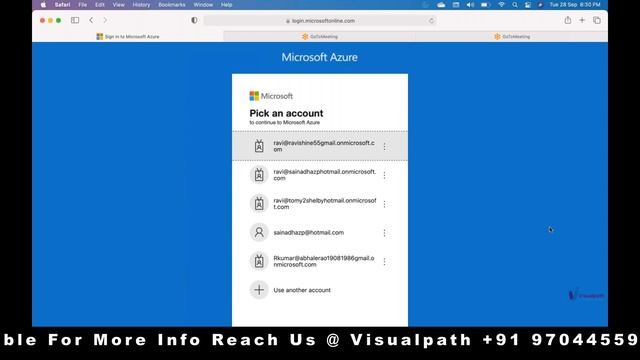Open Bookmarks menu
640x360 pixels.
[172, 5]
